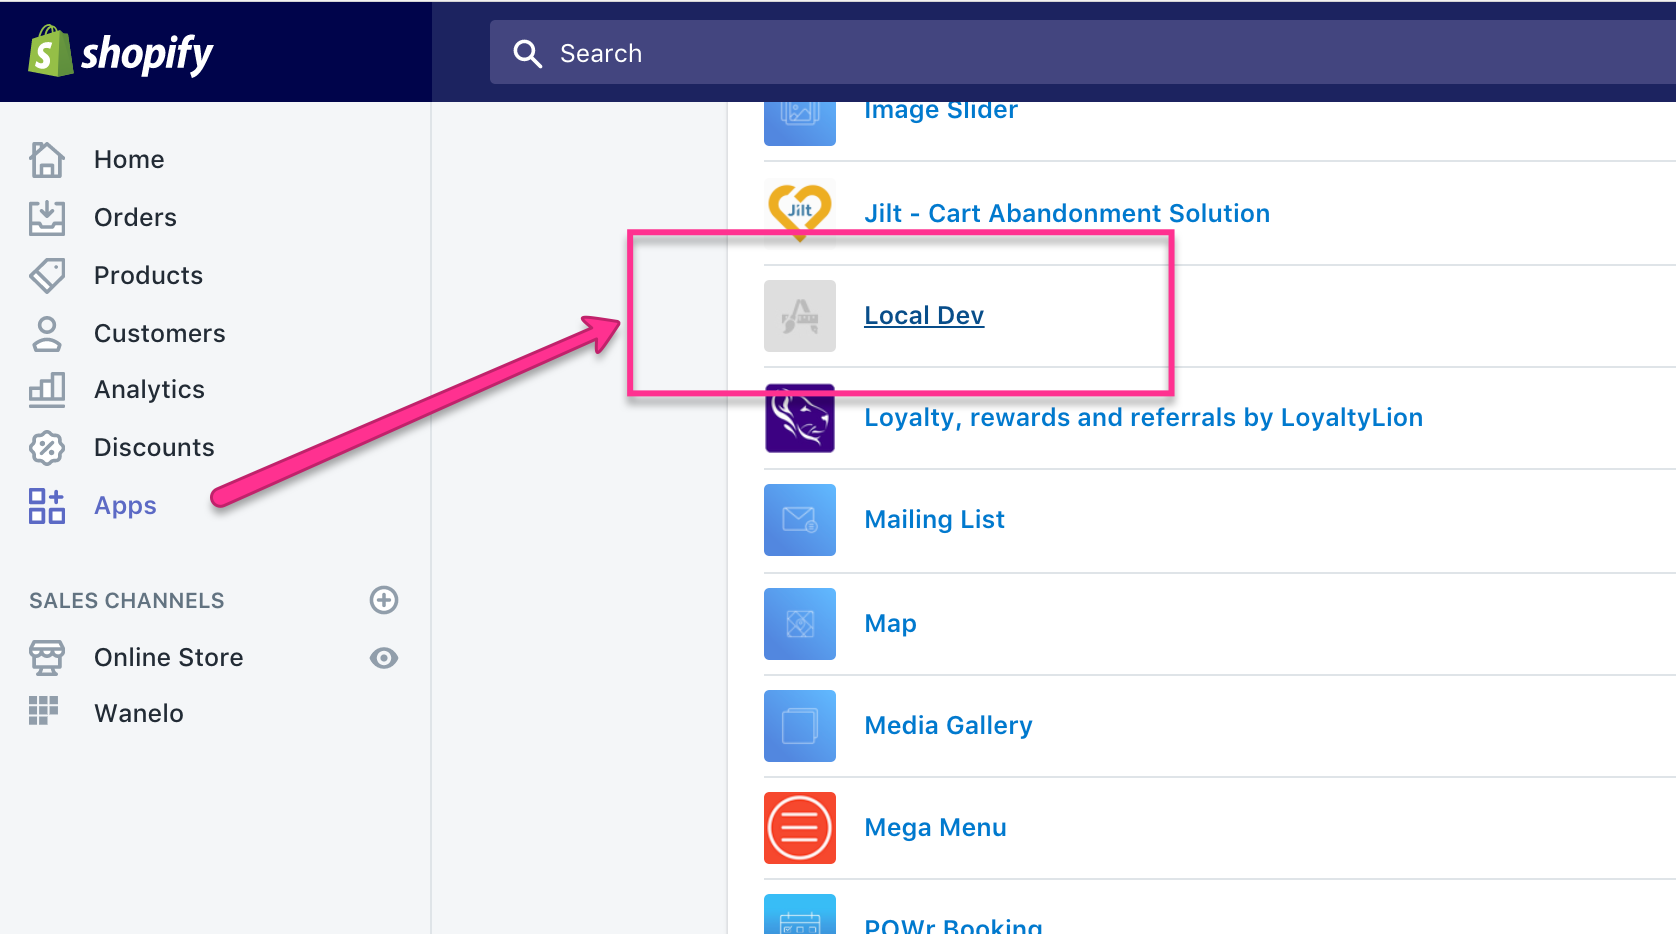This screenshot has width=1676, height=934.
Task: Click the Orders inbox icon
Action: pos(47,217)
